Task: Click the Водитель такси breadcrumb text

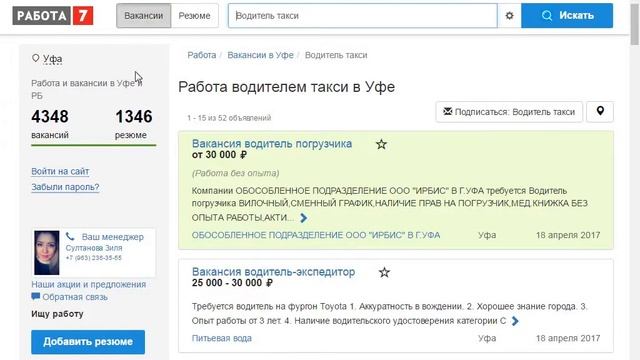Action: pyautogui.click(x=336, y=55)
